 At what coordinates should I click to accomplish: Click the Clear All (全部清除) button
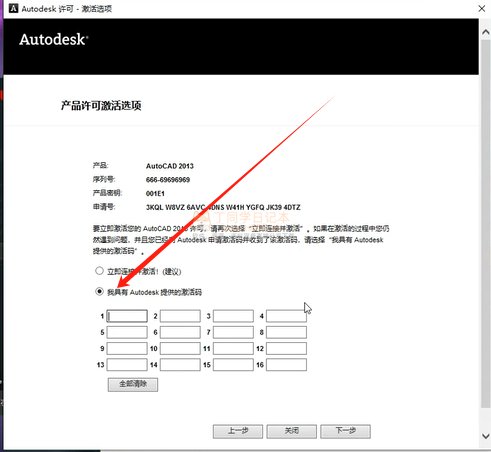click(x=133, y=384)
